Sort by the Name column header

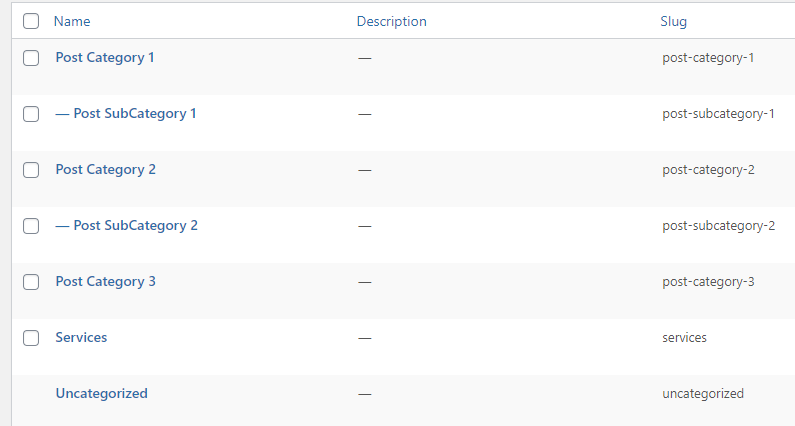pos(71,21)
